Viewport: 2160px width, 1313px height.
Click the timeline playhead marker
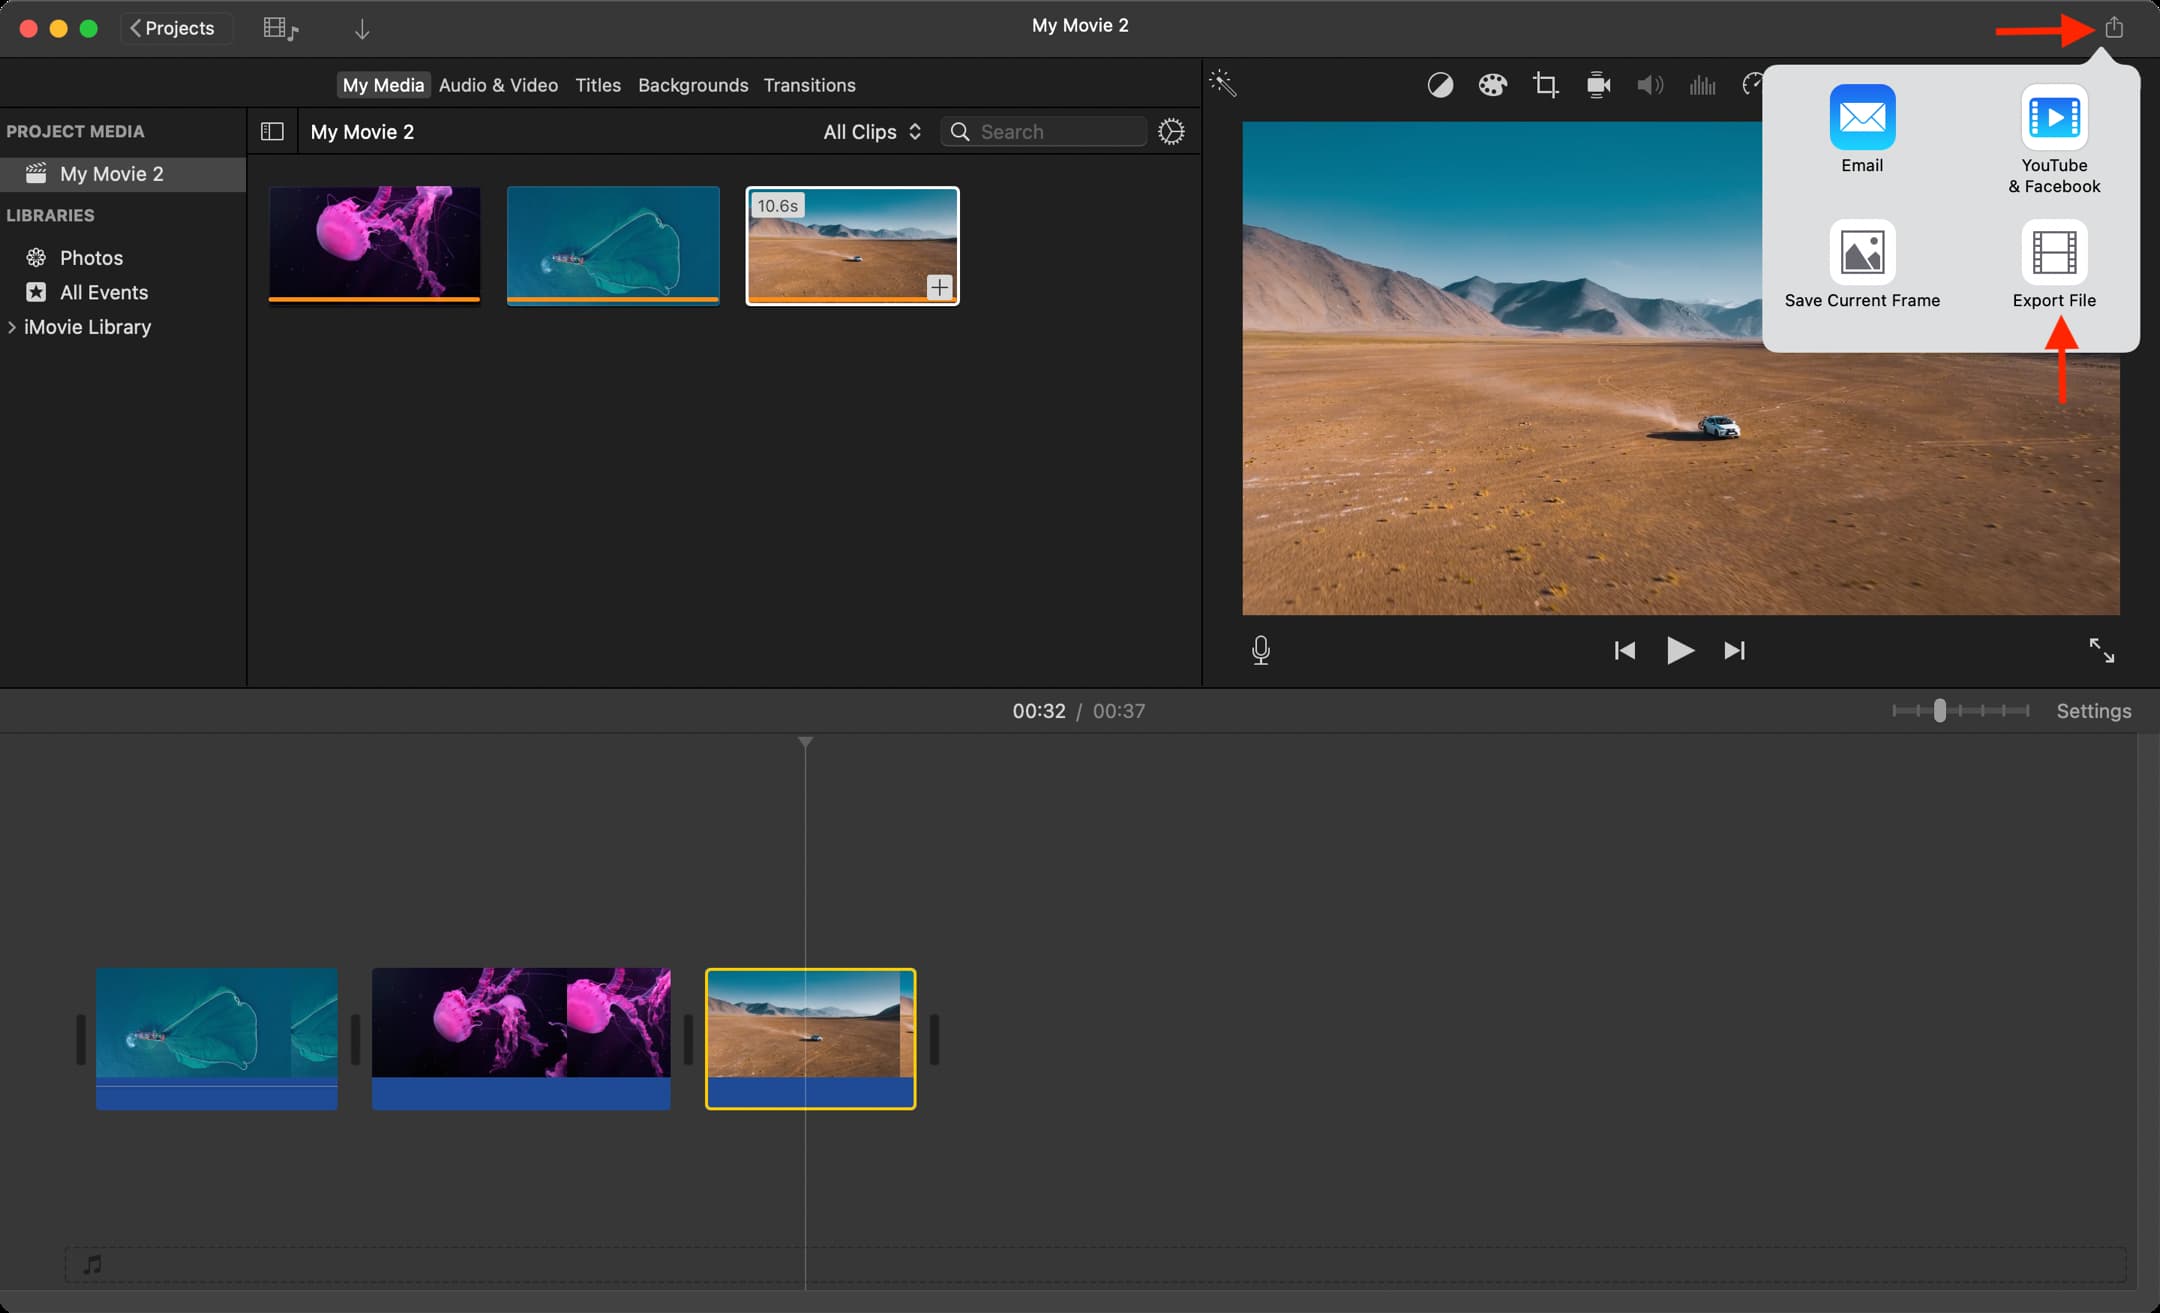[805, 742]
